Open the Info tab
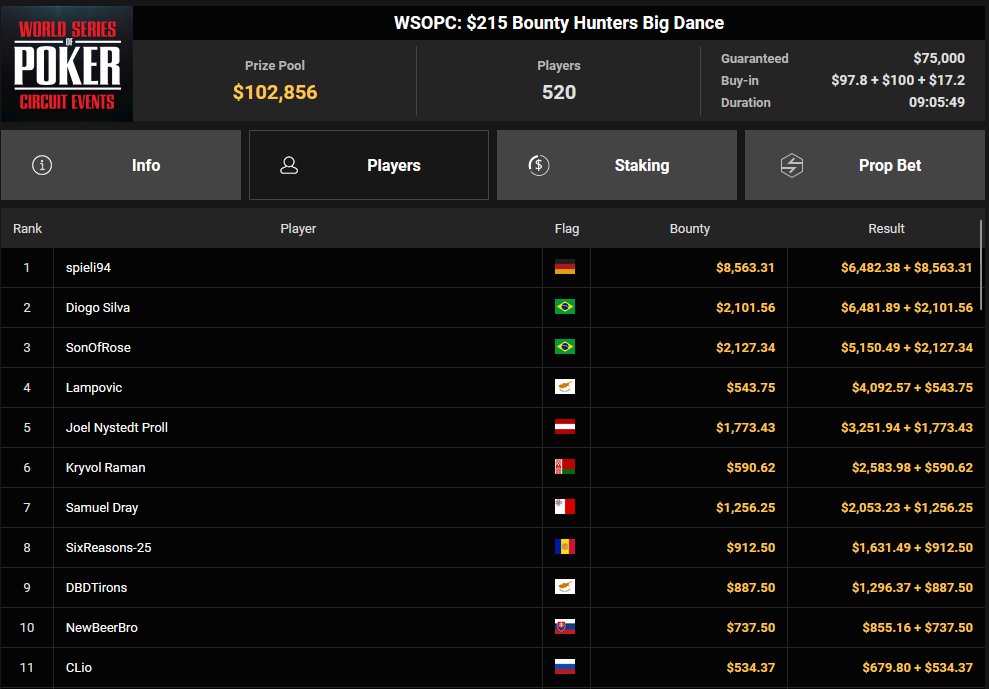989x689 pixels. tap(120, 165)
